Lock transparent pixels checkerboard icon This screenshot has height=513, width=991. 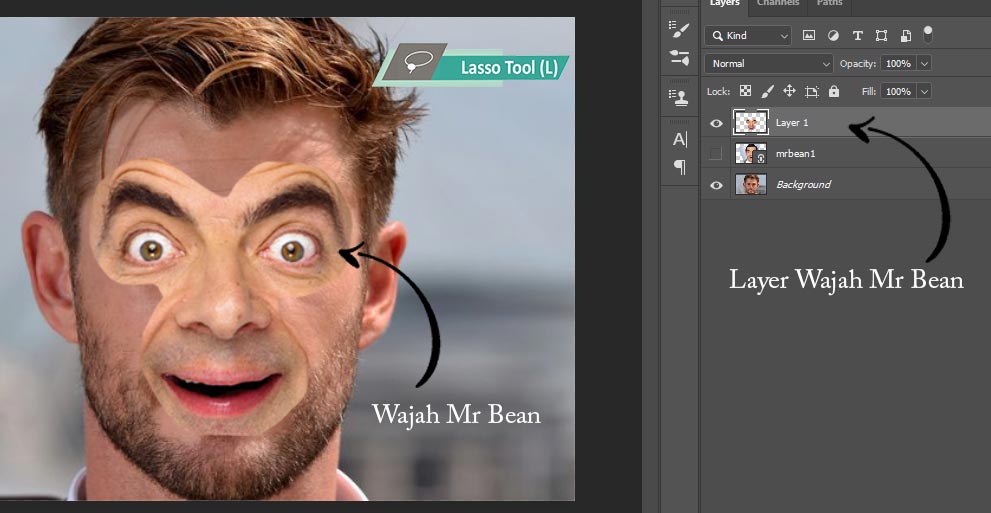click(746, 91)
